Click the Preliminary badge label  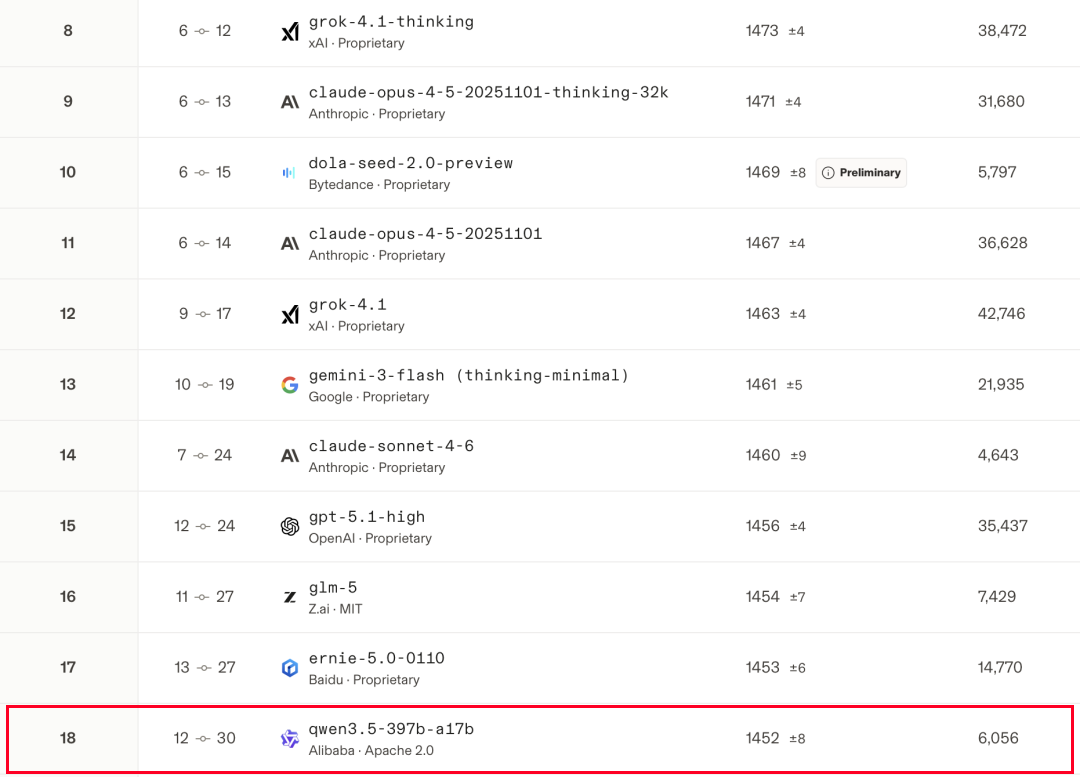coord(870,173)
